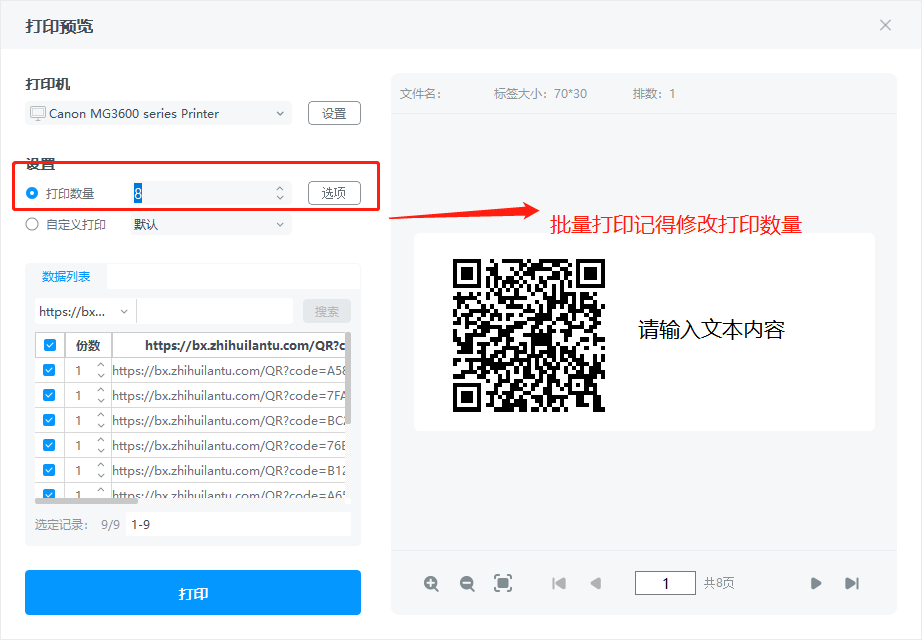Select the 打印数量 radio button

pos(33,193)
